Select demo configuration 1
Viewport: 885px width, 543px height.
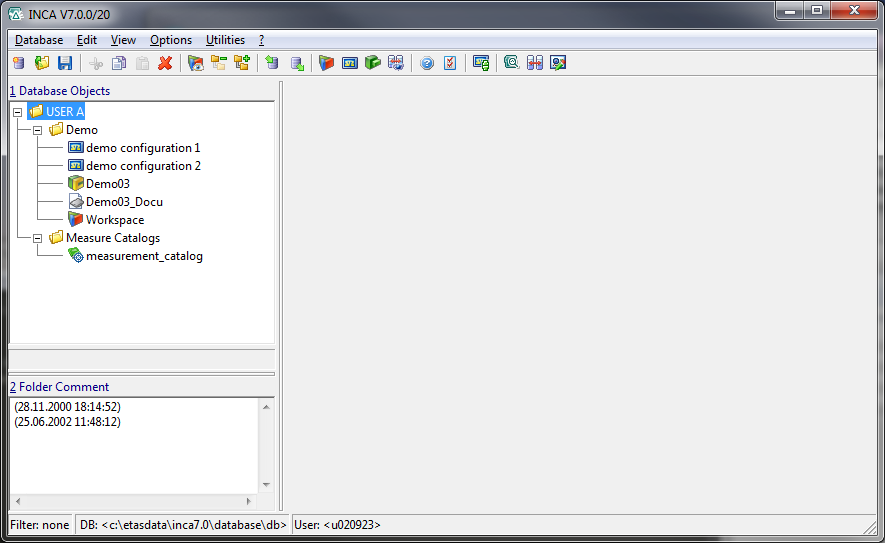(x=134, y=148)
